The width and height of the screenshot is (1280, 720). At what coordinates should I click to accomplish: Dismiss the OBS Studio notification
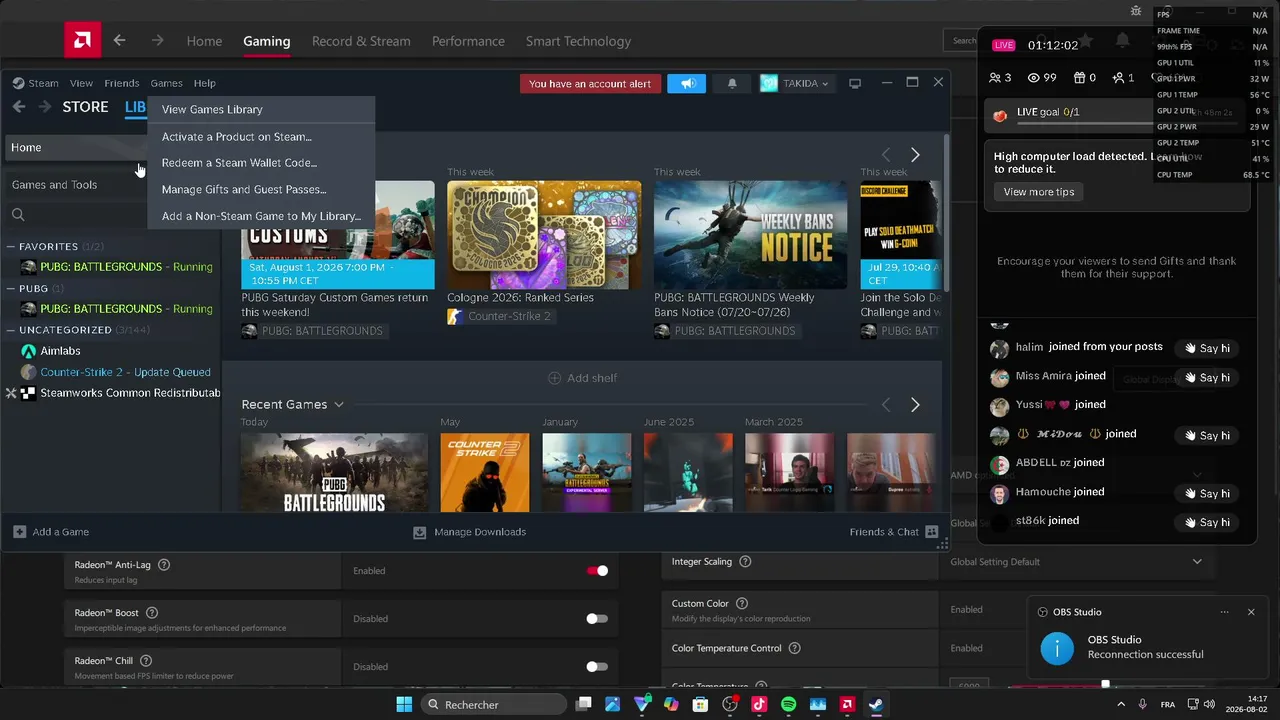pos(1251,612)
